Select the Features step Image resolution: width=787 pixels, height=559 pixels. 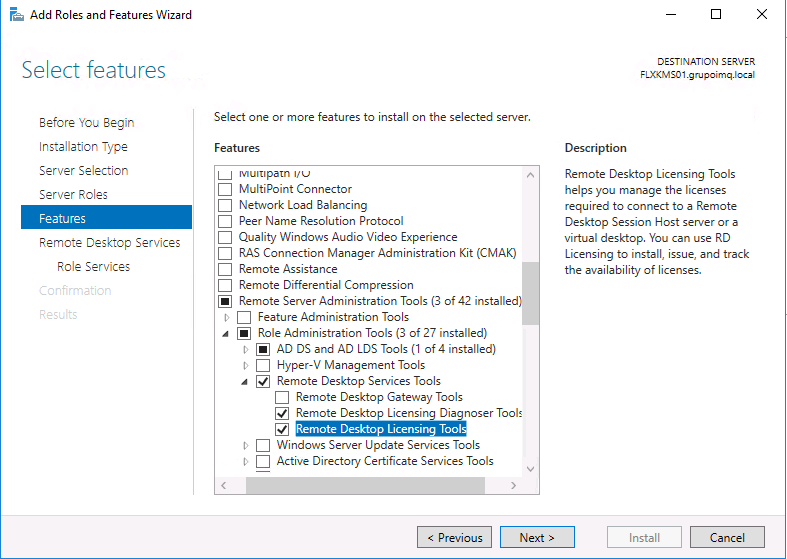pyautogui.click(x=106, y=217)
